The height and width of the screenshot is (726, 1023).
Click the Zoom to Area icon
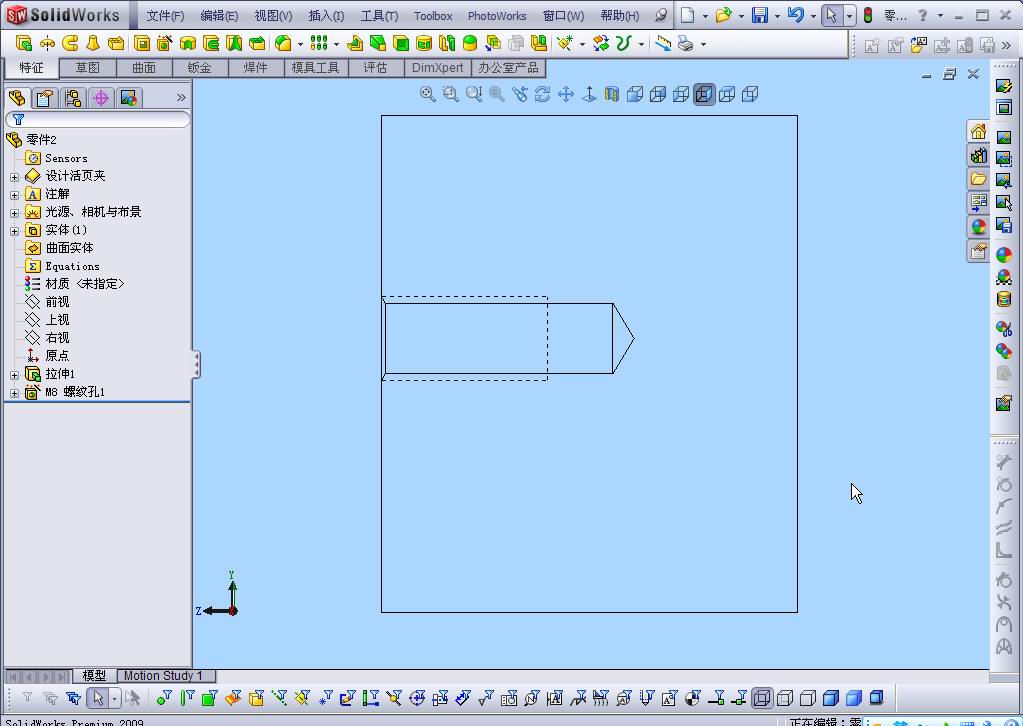tap(450, 94)
